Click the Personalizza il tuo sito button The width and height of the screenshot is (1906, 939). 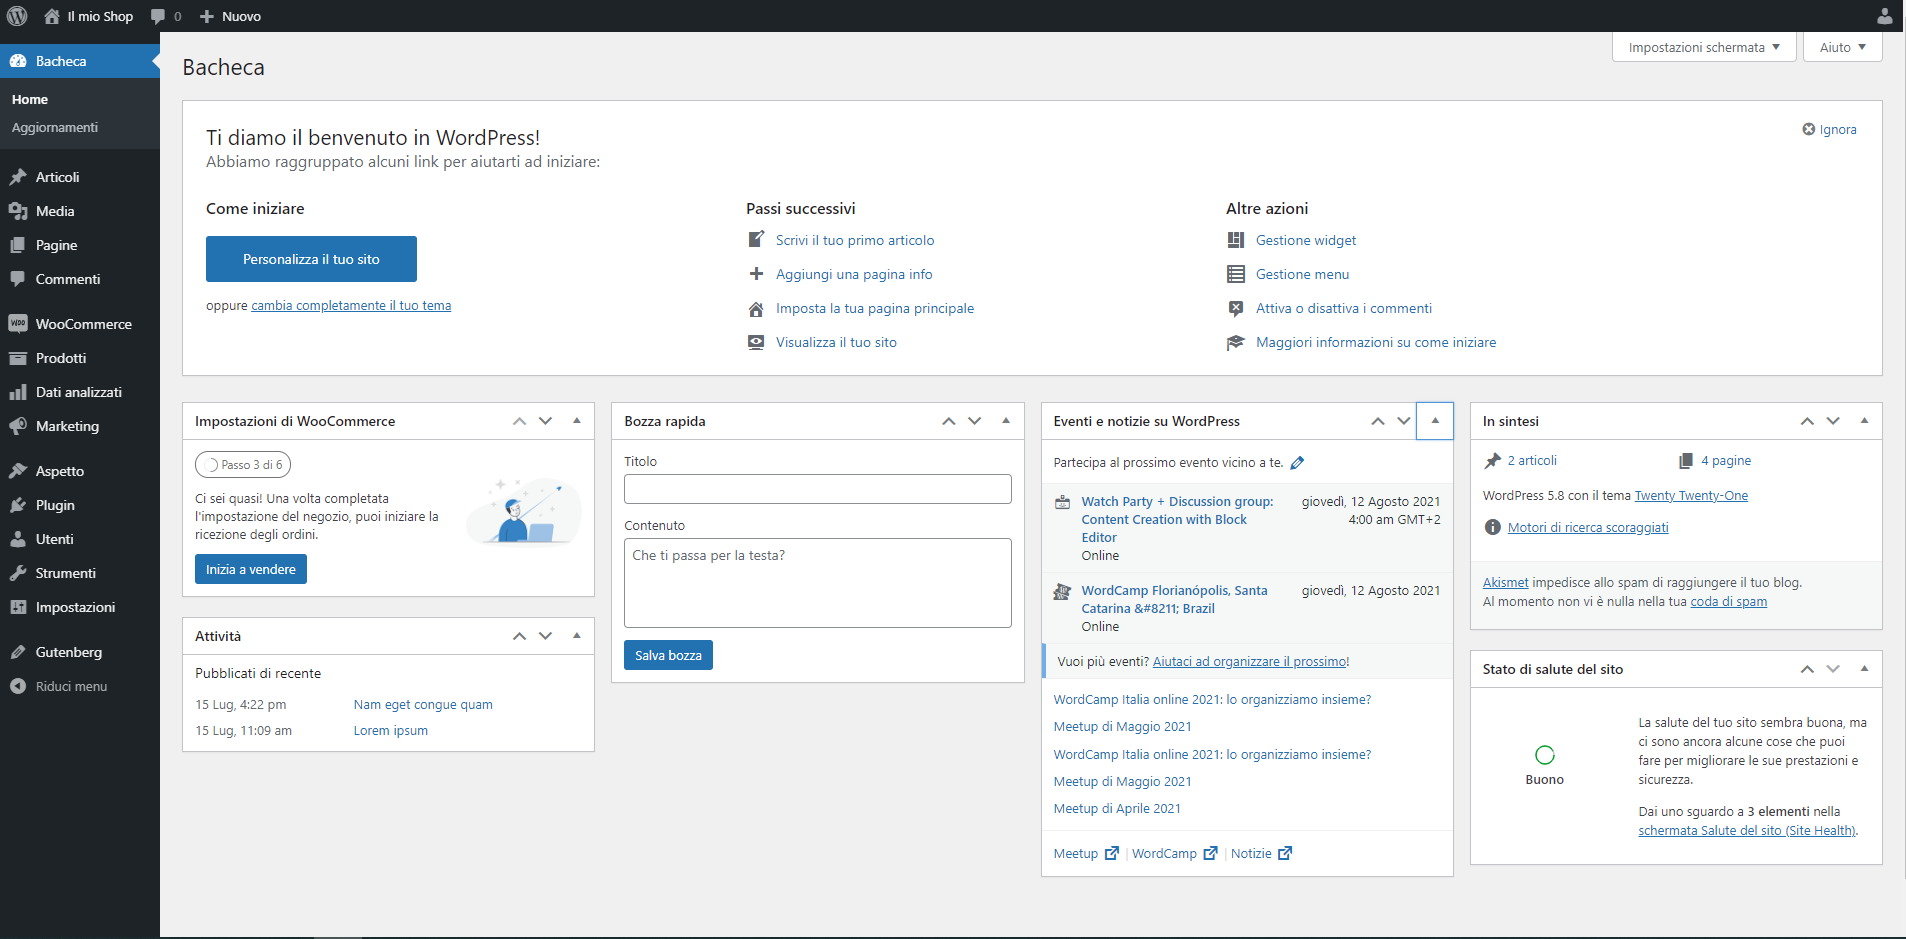pos(311,258)
